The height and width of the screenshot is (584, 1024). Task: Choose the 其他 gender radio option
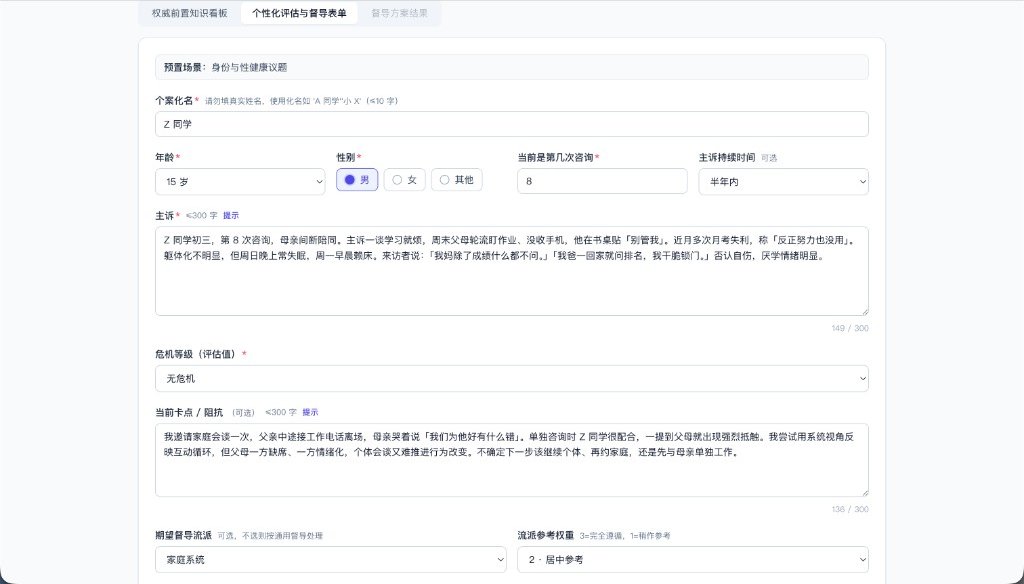click(x=456, y=180)
